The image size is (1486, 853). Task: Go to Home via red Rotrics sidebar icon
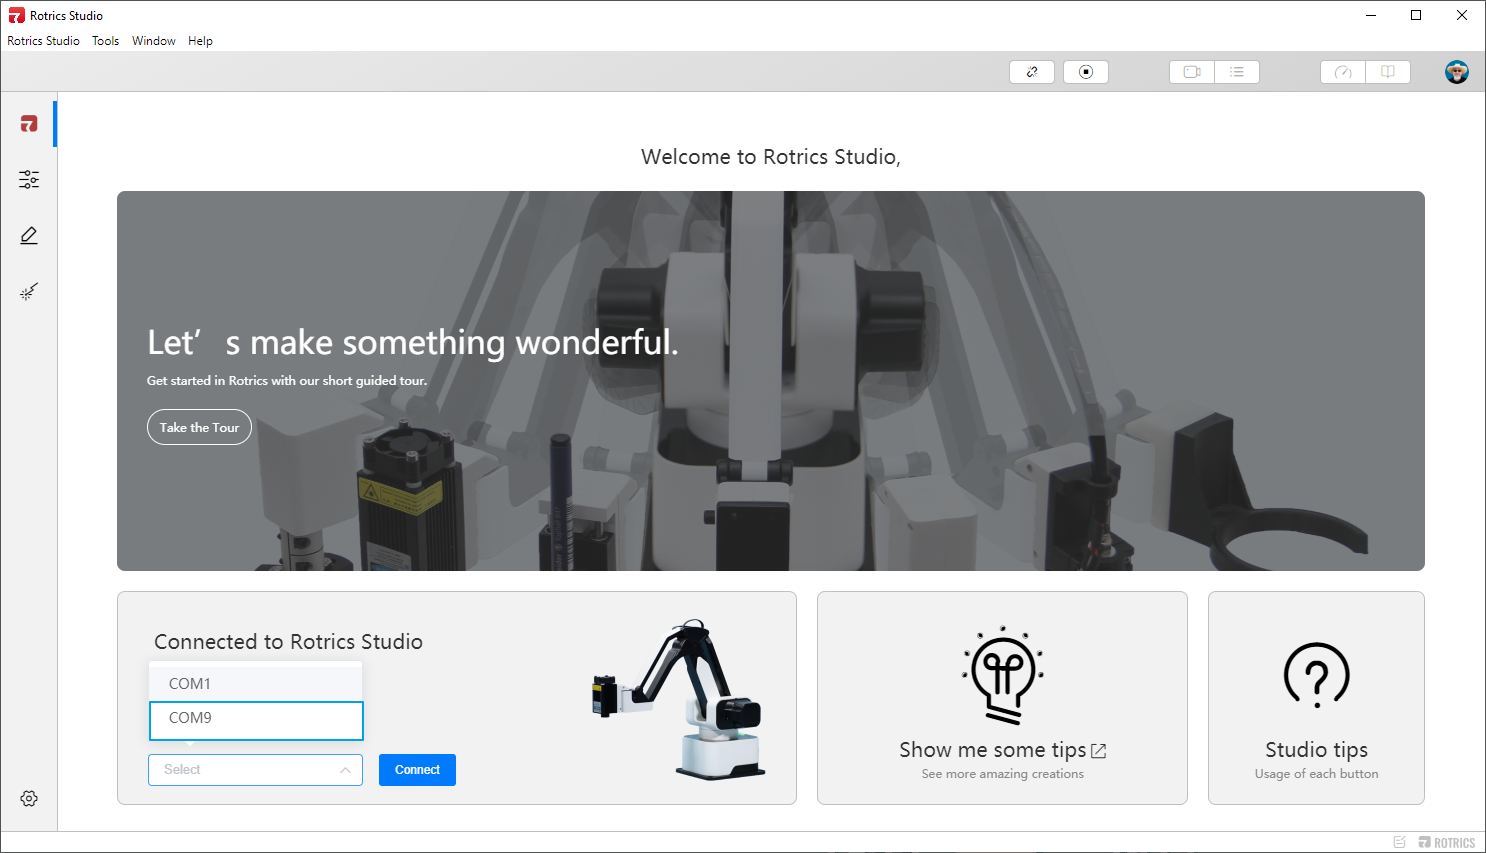[x=29, y=124]
